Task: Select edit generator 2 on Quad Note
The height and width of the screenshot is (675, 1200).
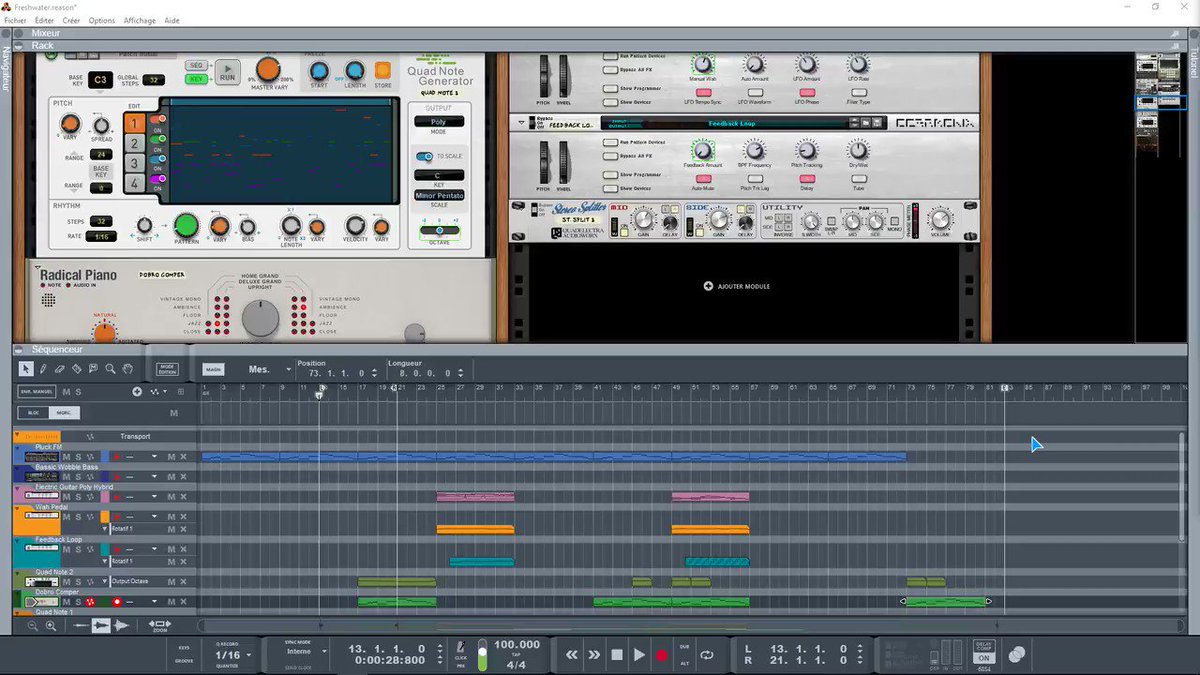Action: pyautogui.click(x=134, y=144)
